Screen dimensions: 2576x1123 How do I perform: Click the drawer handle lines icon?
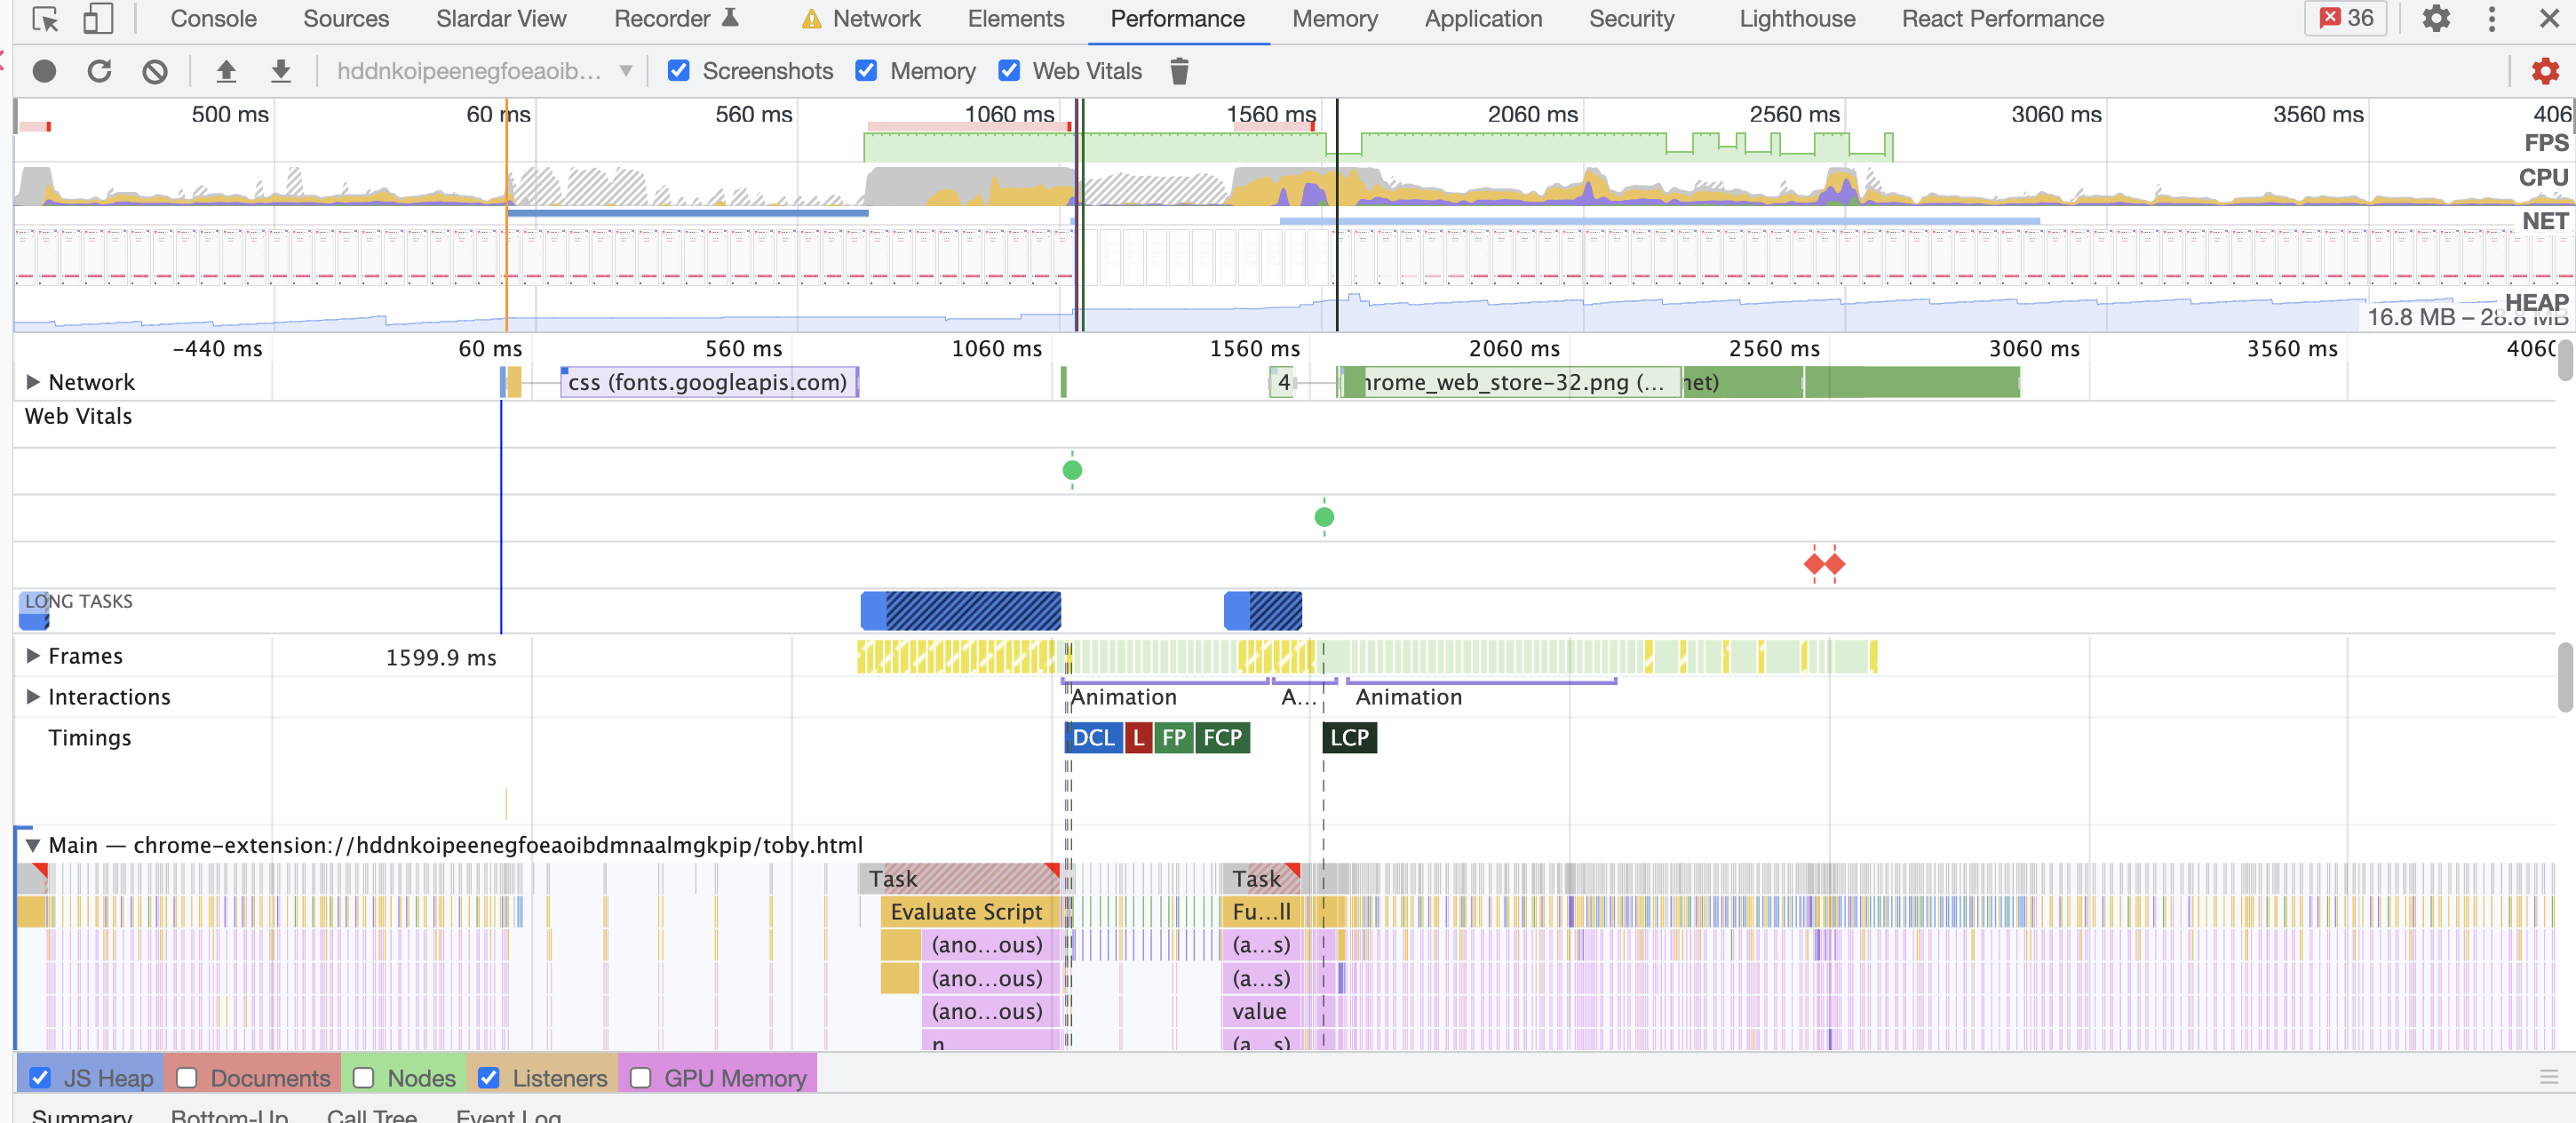(2548, 1077)
